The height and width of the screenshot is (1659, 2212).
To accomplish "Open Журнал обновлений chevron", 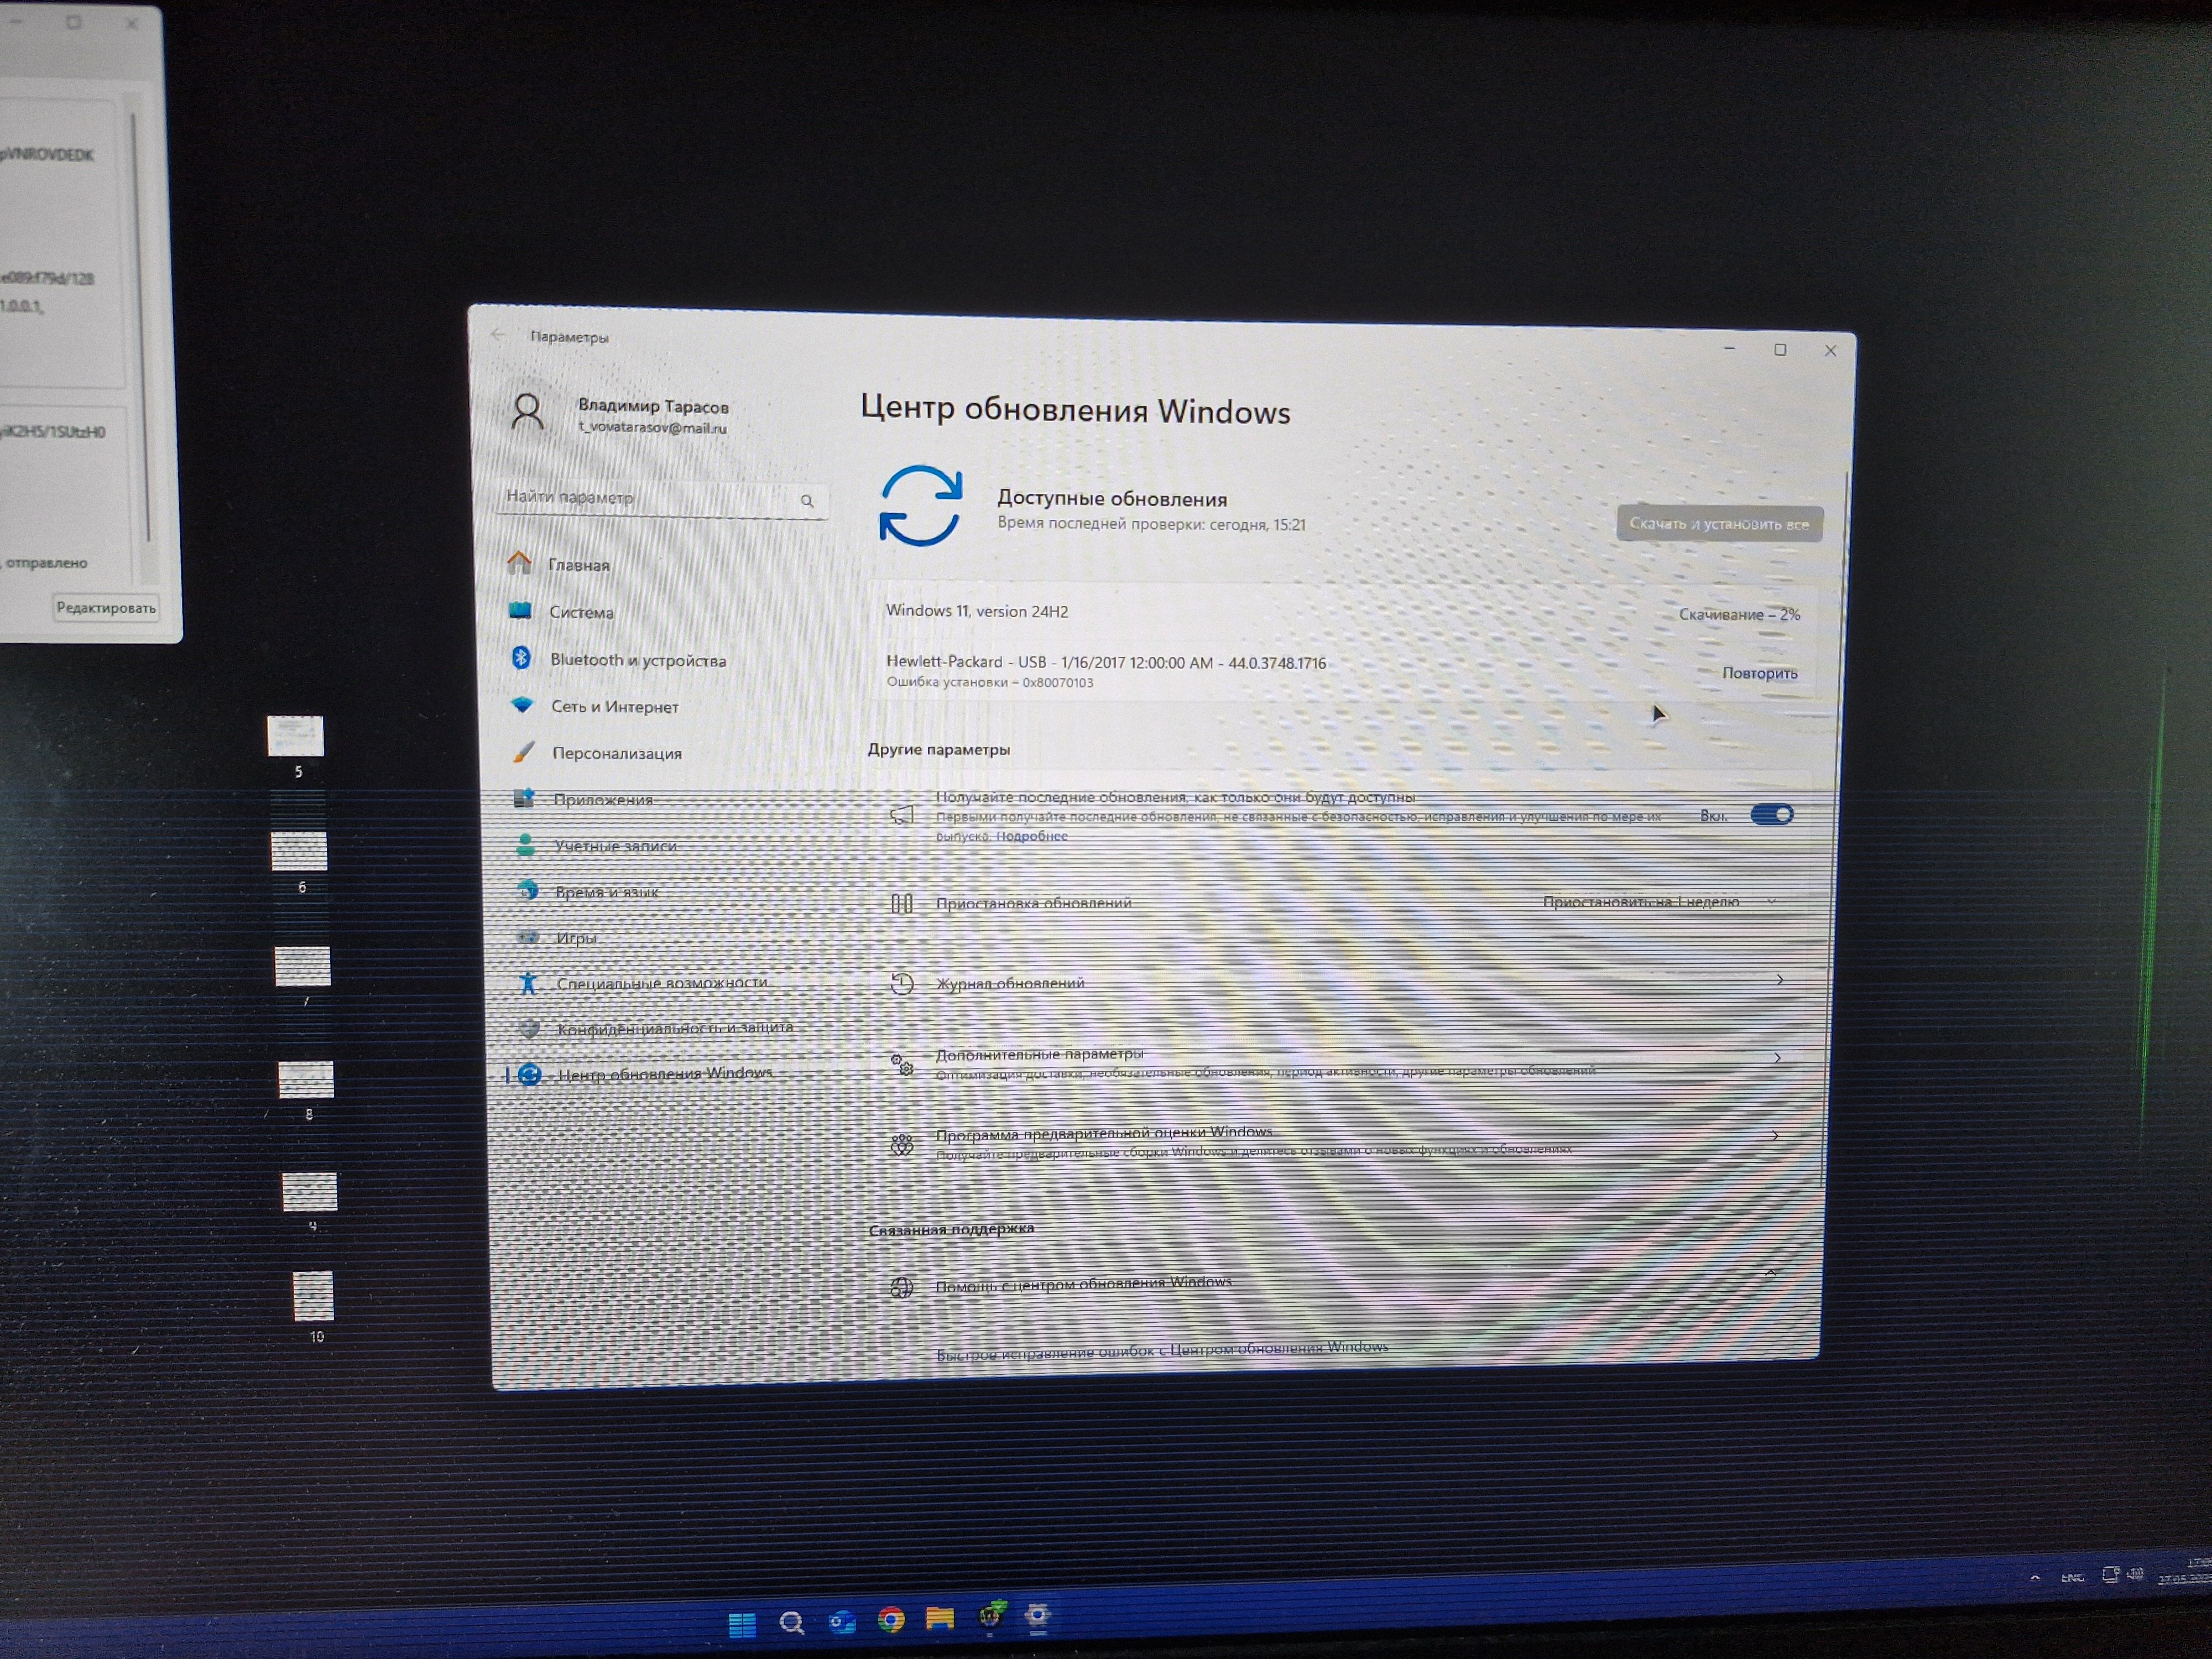I will click(1779, 980).
